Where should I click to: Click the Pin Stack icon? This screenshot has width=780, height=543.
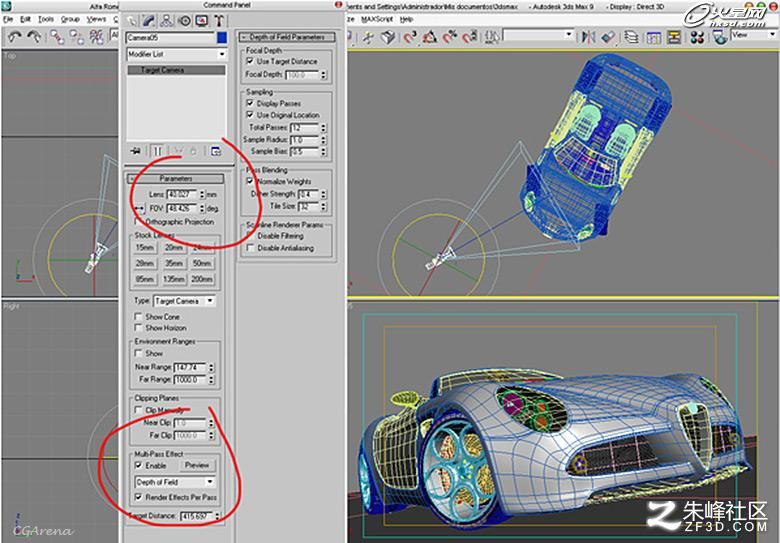click(x=135, y=151)
